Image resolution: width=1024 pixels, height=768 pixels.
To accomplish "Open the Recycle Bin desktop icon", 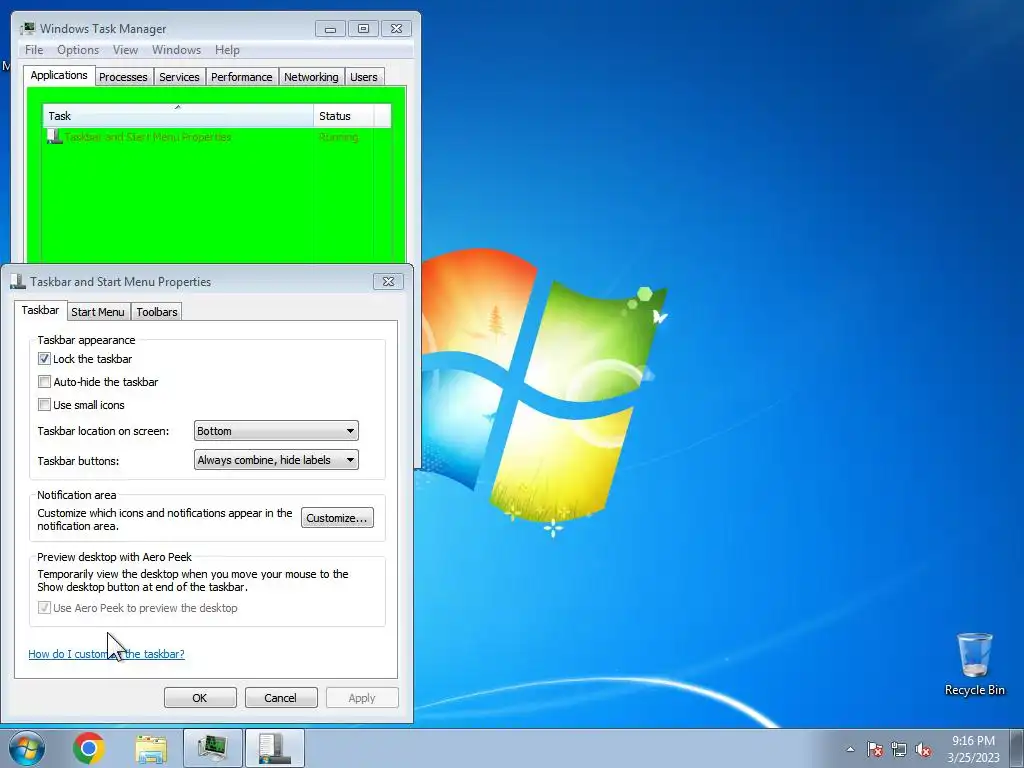I will pos(974,664).
